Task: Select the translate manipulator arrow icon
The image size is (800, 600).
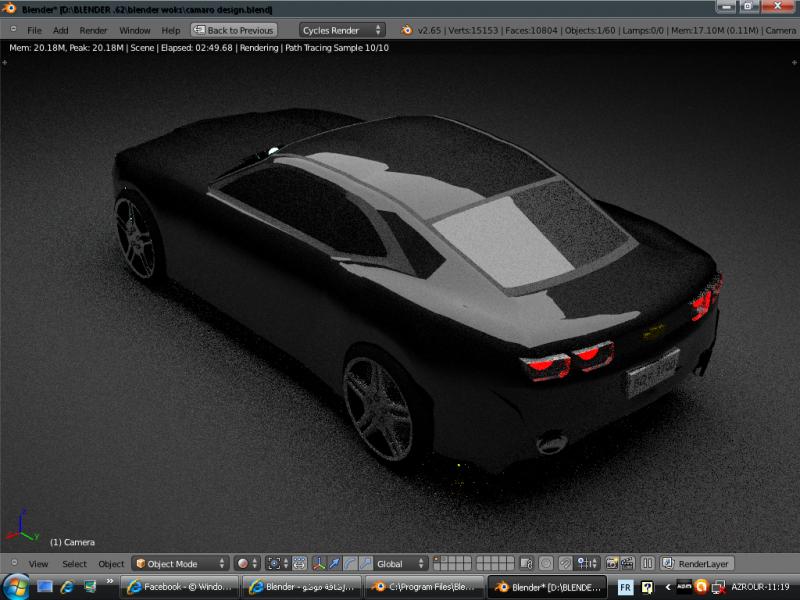Action: coord(334,564)
